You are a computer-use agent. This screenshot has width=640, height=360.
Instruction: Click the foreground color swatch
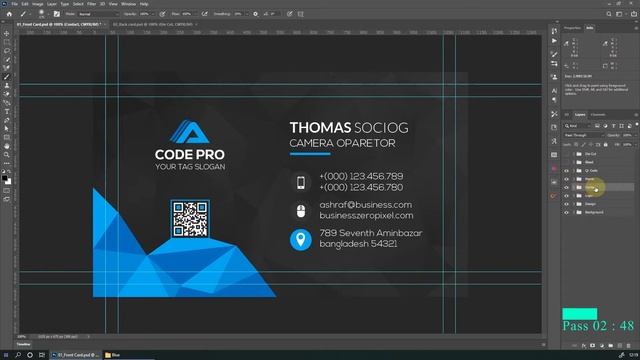point(4,178)
